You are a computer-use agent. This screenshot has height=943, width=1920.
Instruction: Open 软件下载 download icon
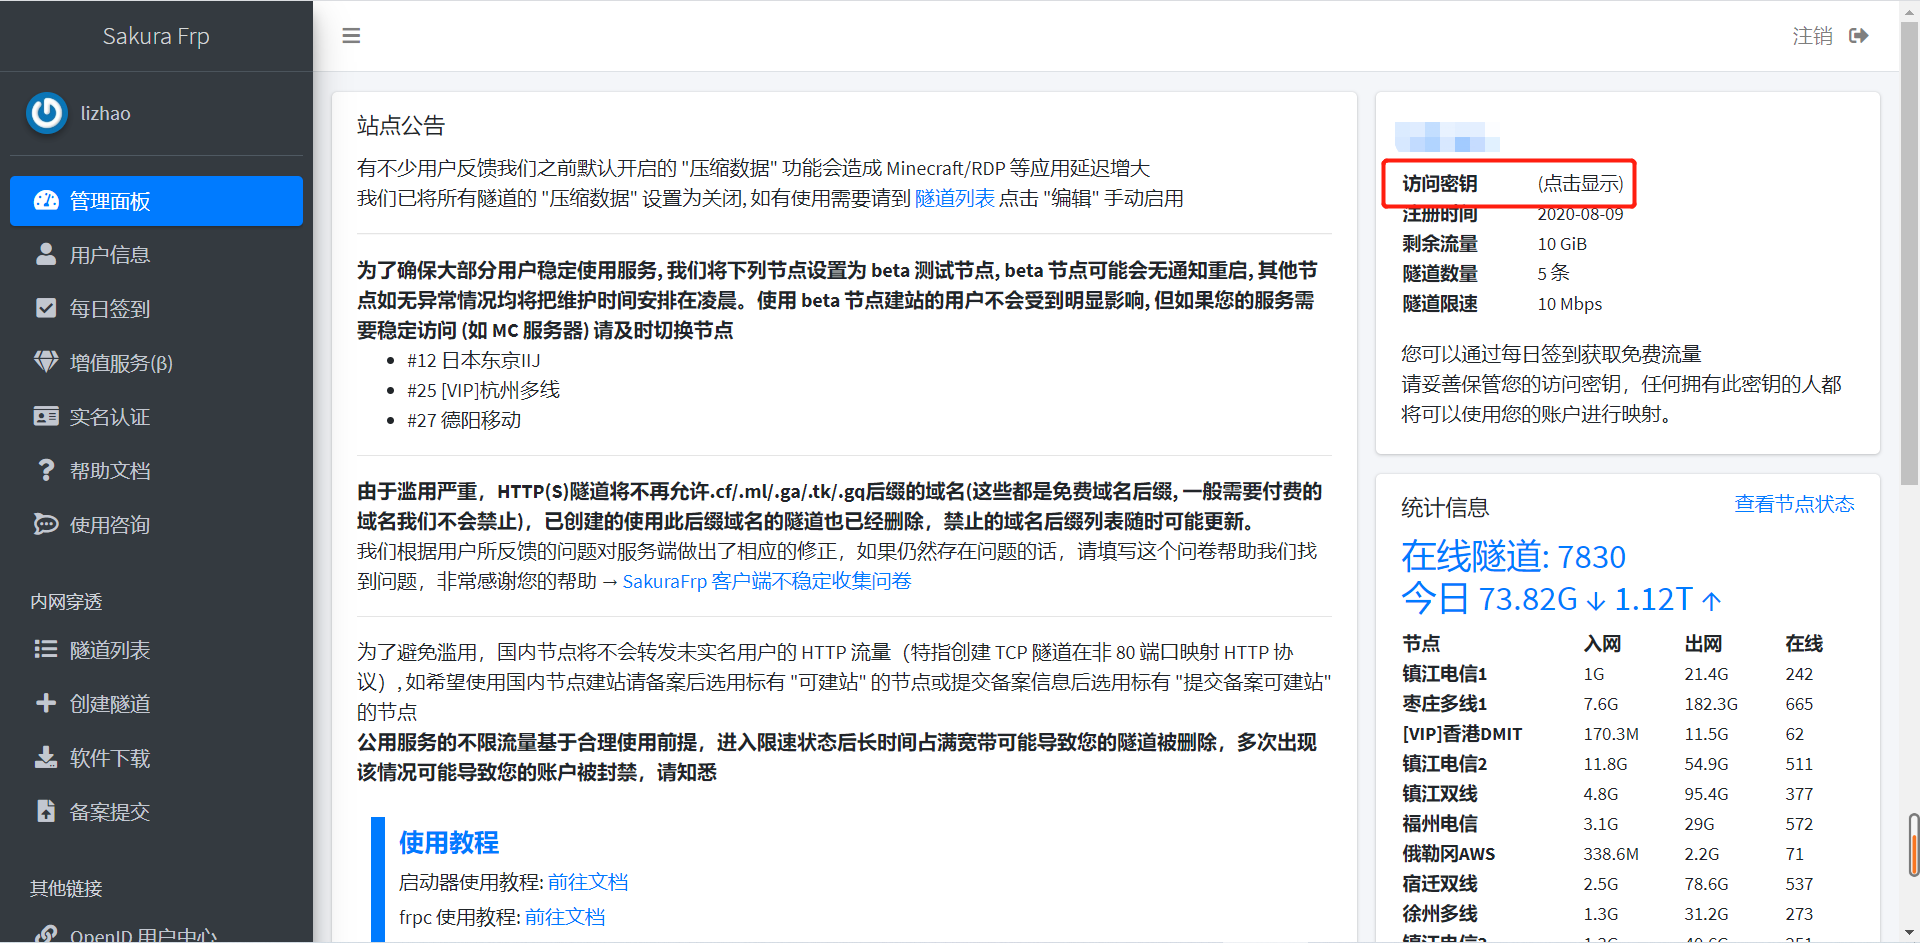coord(46,757)
